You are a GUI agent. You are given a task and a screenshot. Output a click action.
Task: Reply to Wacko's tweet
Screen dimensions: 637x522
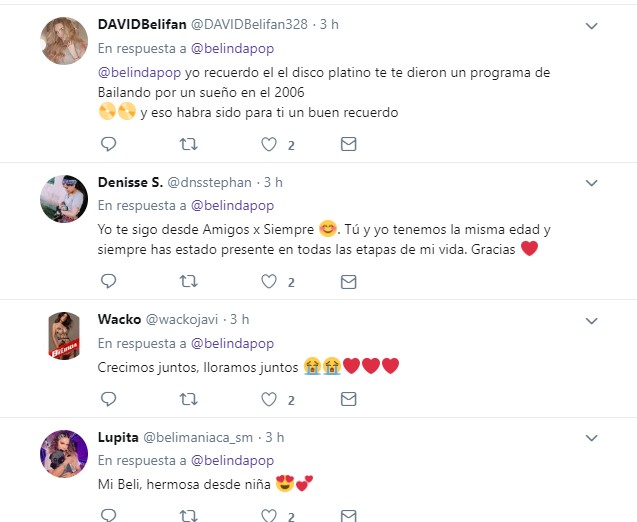(108, 399)
